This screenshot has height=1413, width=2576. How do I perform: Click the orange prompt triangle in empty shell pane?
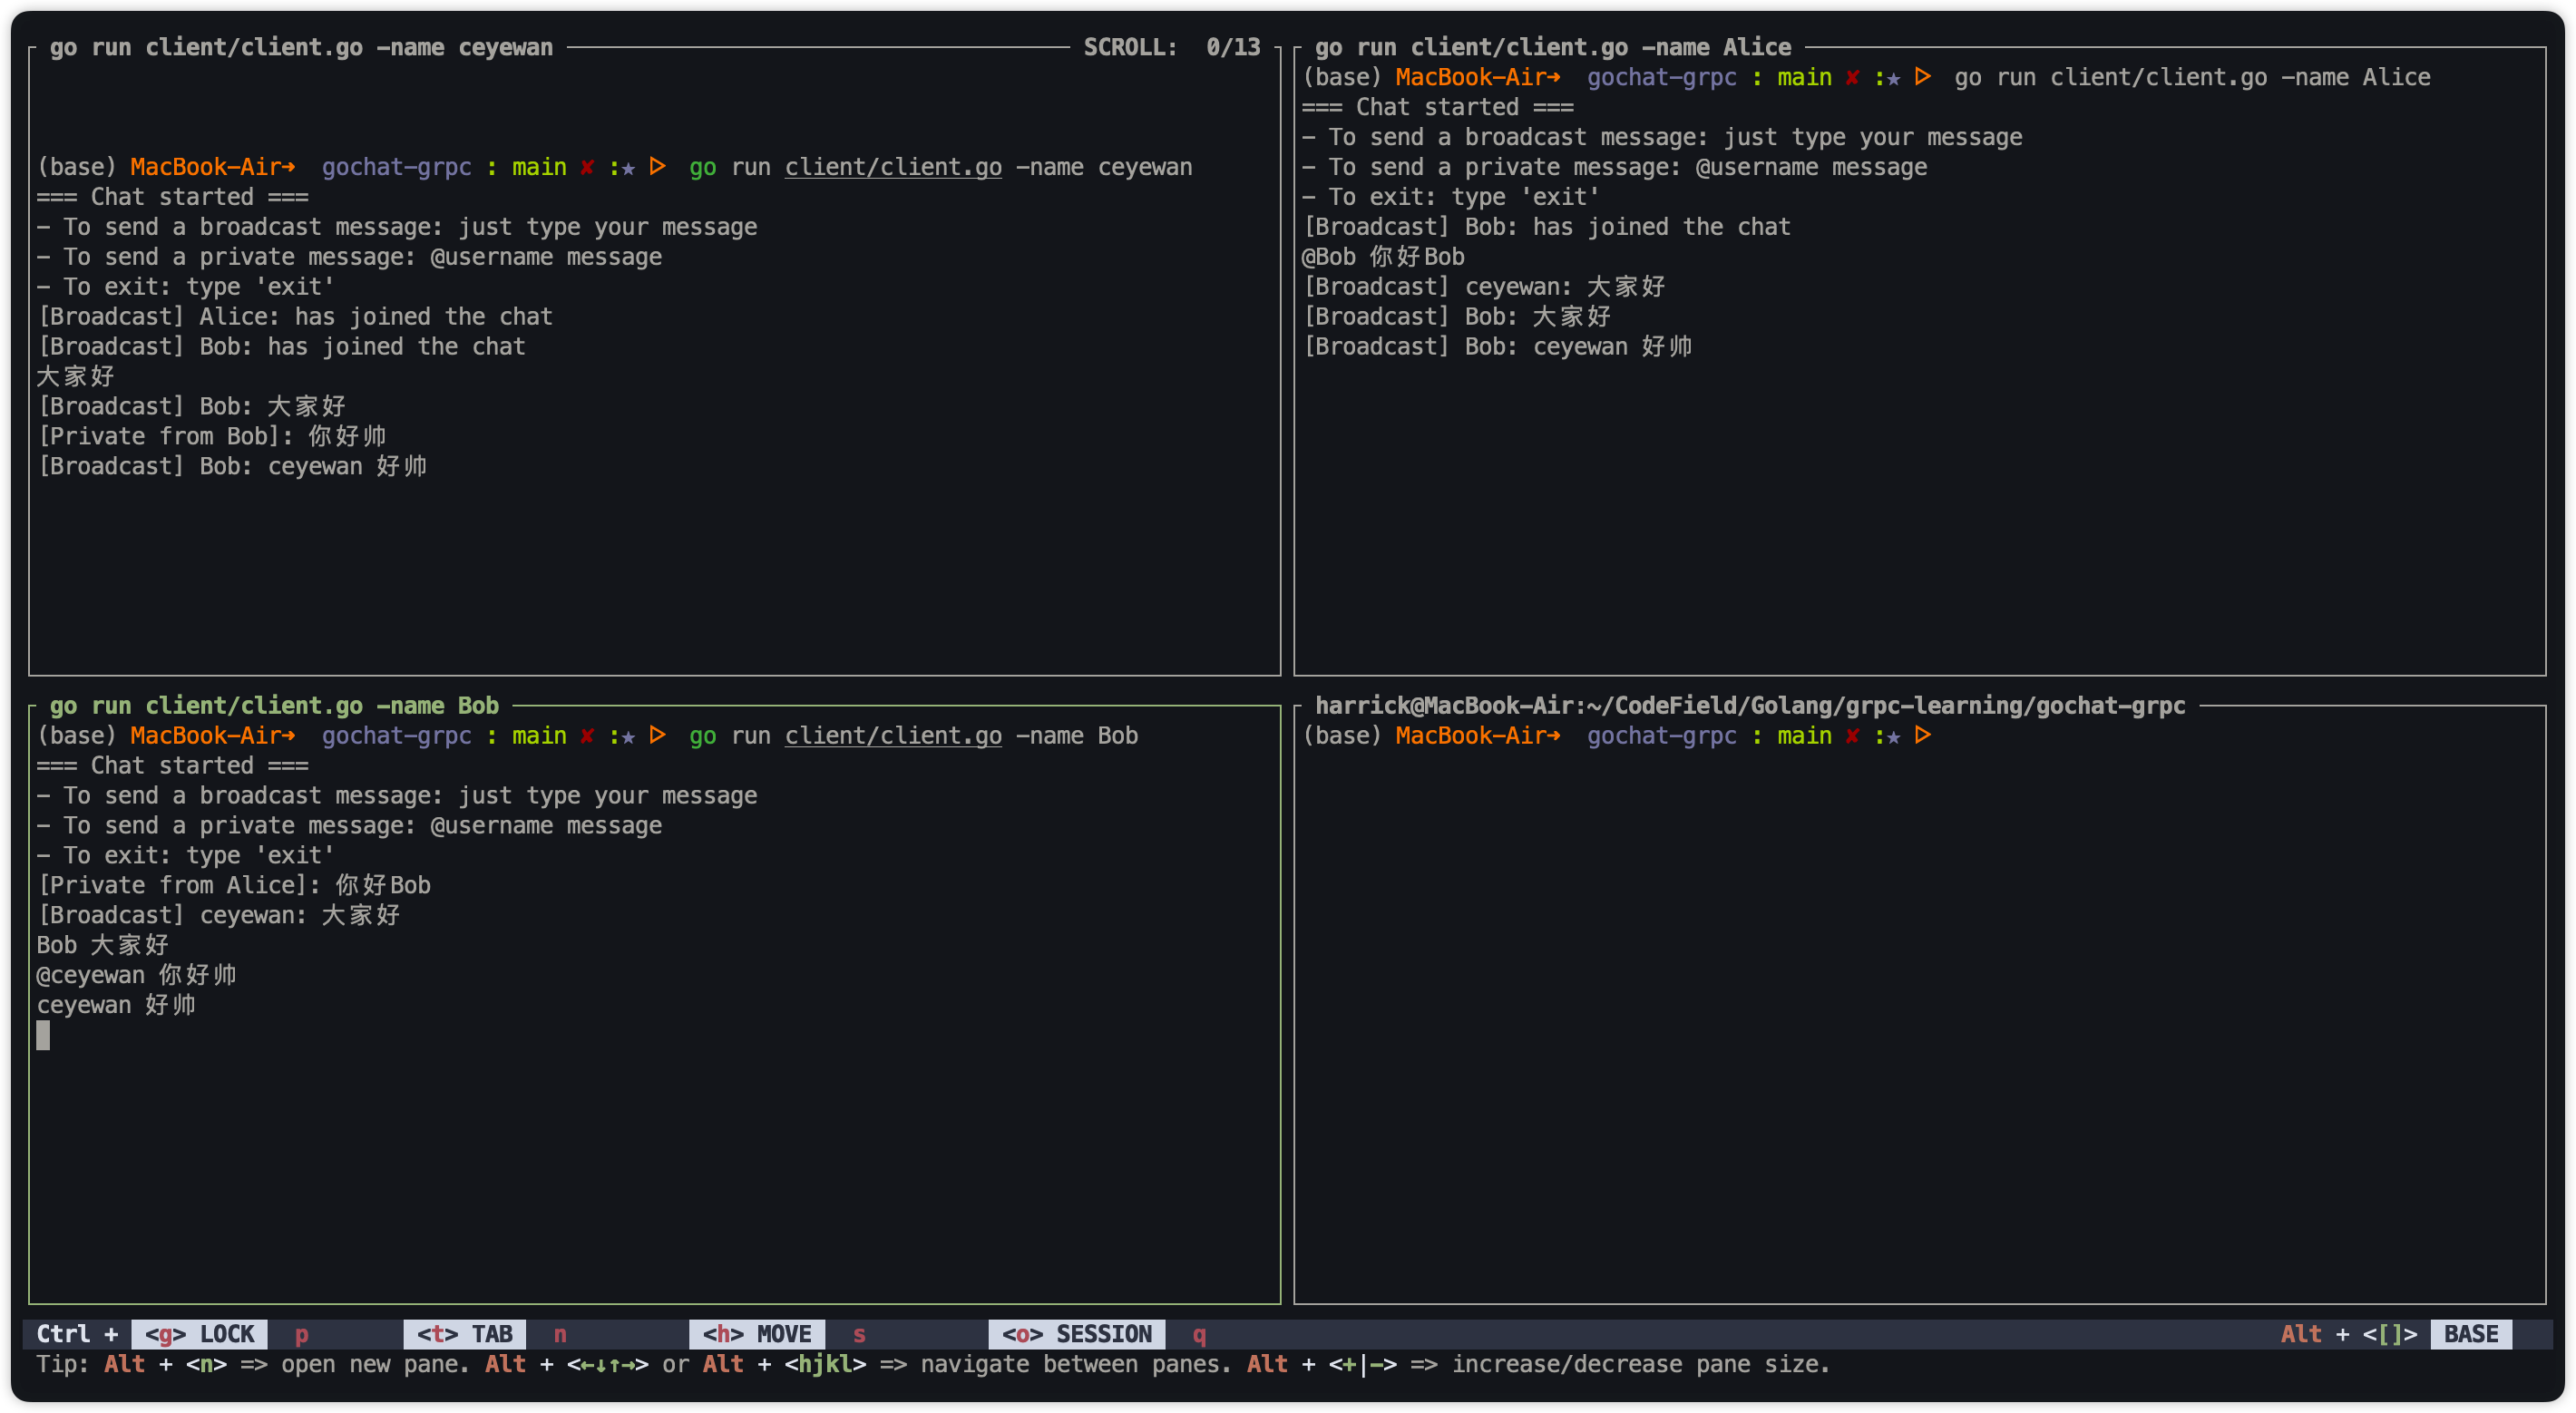1922,736
